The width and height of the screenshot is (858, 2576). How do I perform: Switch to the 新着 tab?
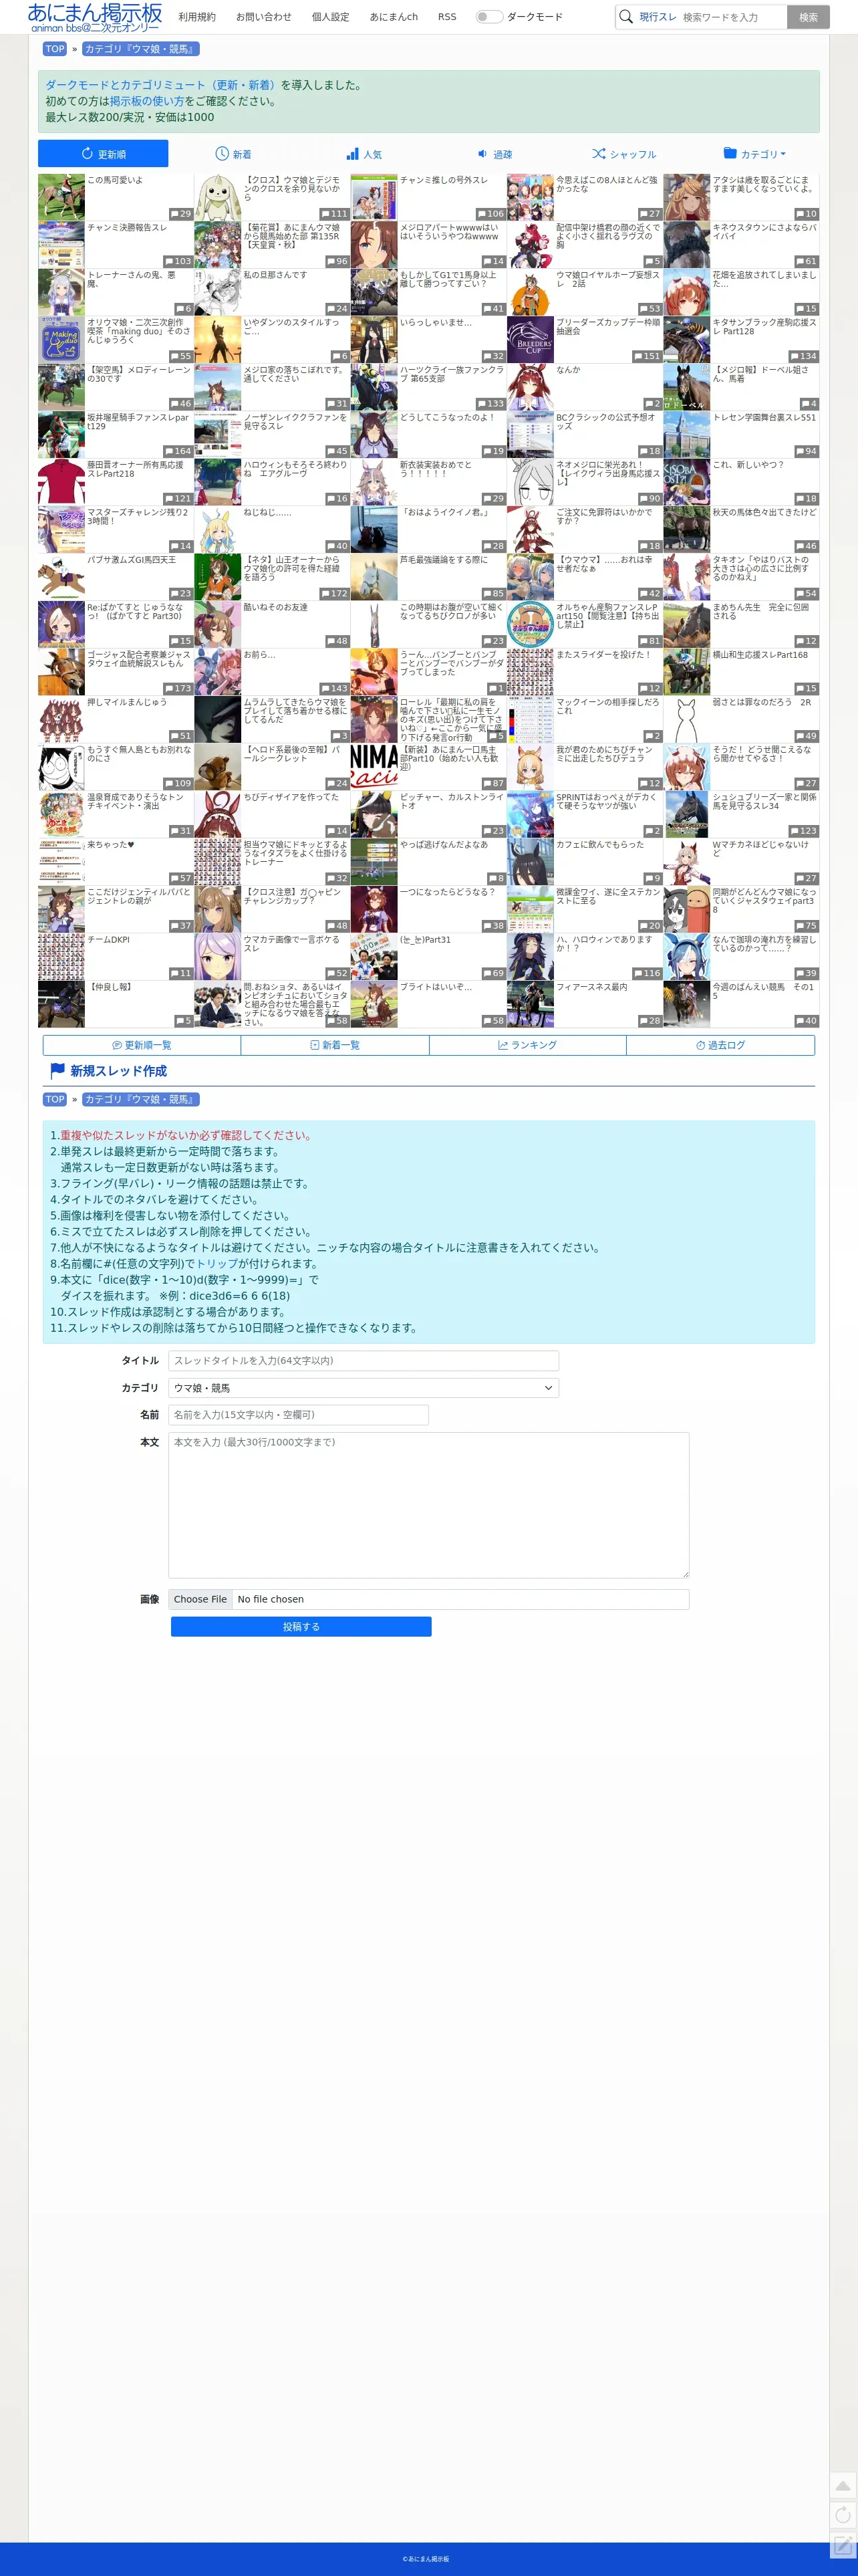point(233,154)
